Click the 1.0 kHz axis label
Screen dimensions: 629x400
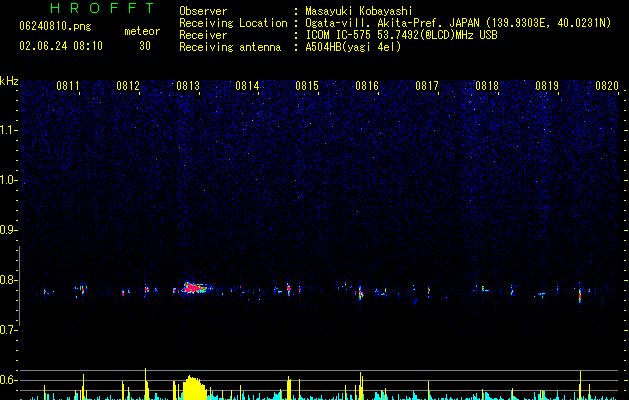[9, 180]
